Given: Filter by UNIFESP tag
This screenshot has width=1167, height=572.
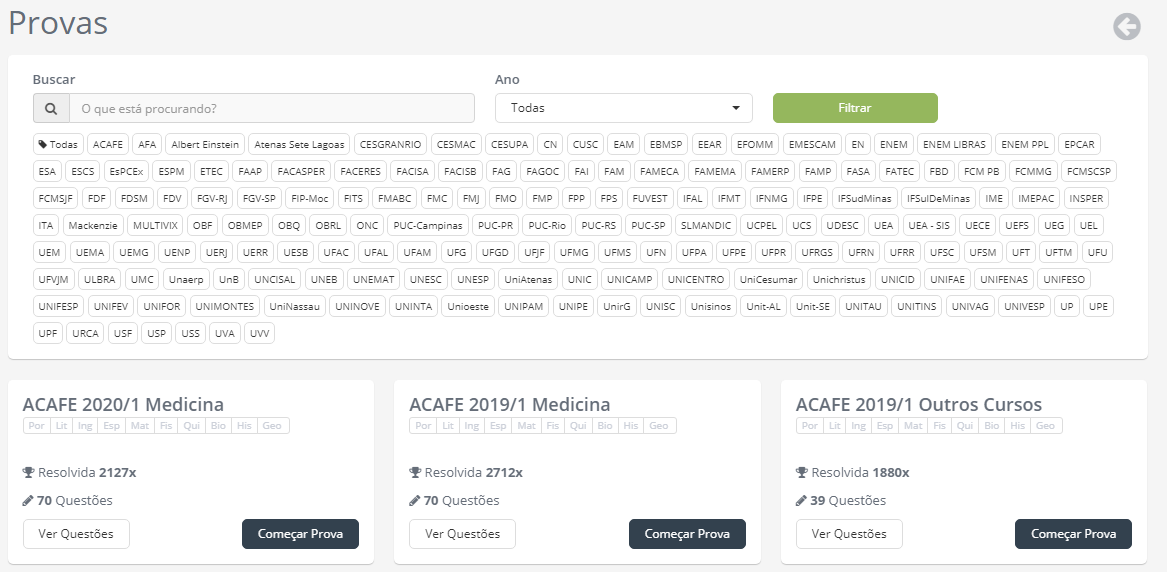Looking at the screenshot, I should point(58,306).
